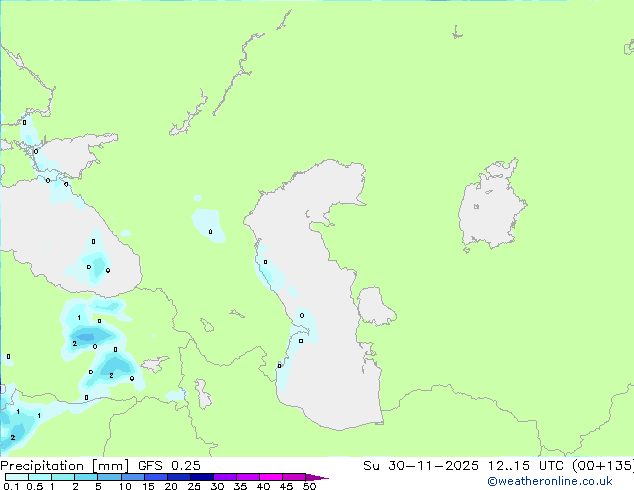Select the 30–35 mm violet legend swatch

coord(225,477)
